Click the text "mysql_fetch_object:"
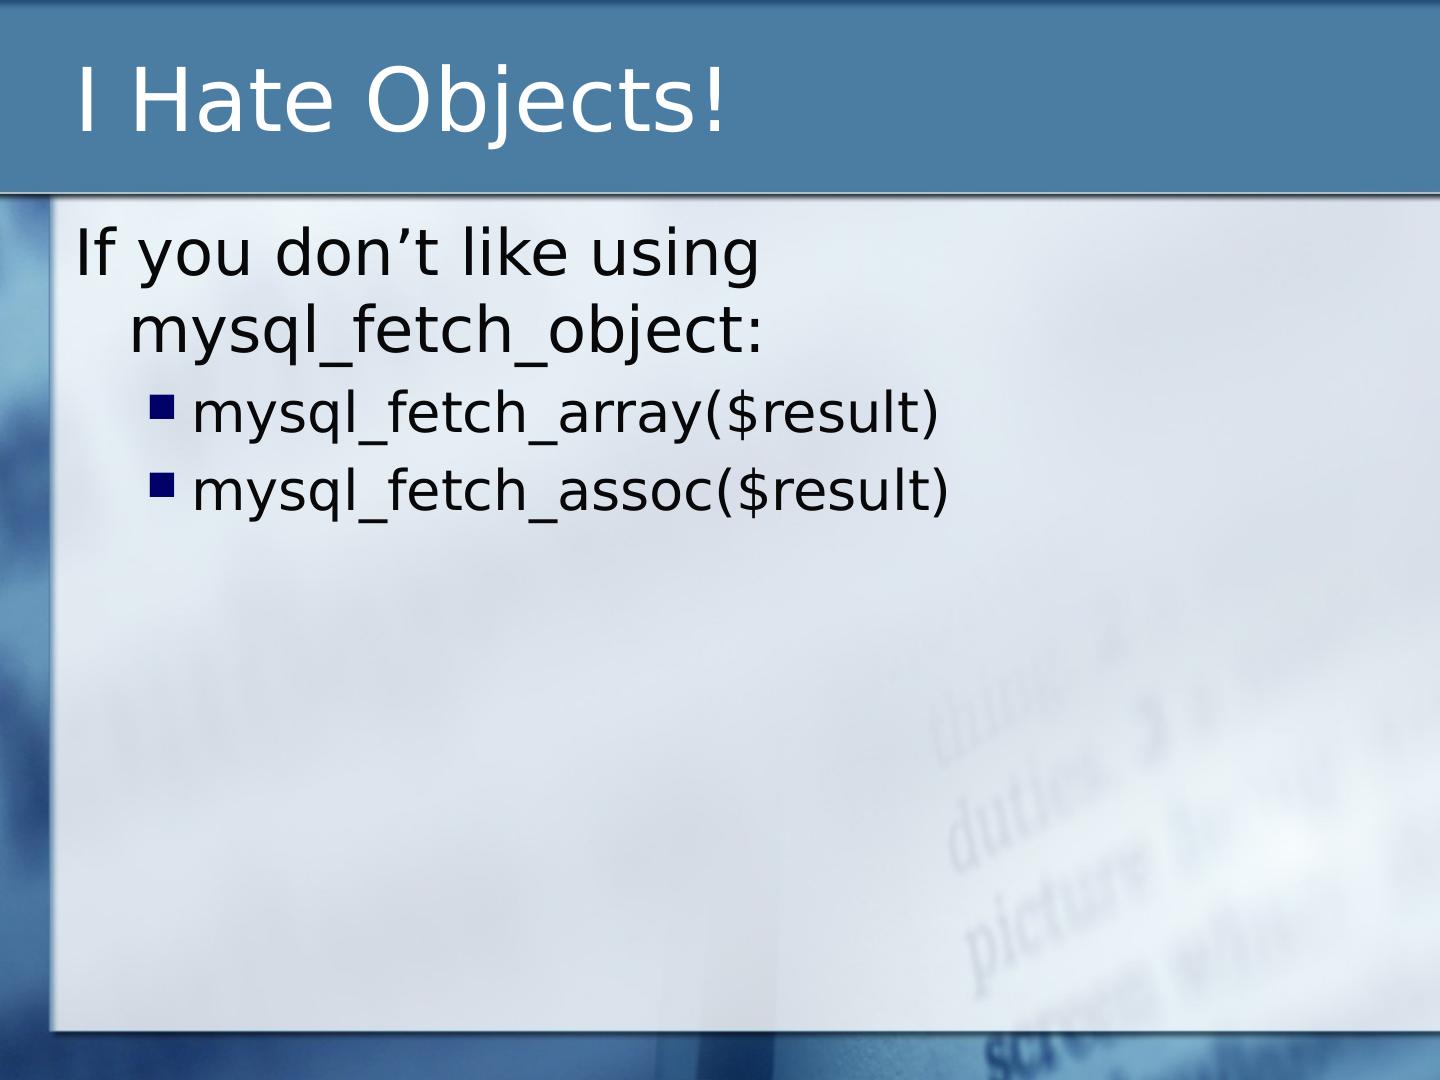Viewport: 1440px width, 1080px height. [x=446, y=330]
